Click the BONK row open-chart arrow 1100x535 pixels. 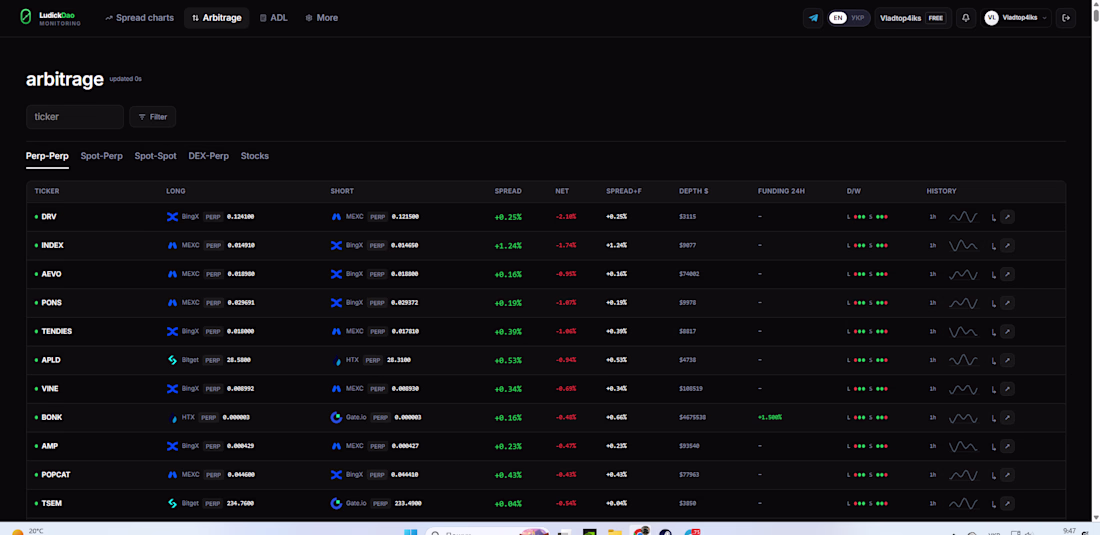[x=1007, y=417]
